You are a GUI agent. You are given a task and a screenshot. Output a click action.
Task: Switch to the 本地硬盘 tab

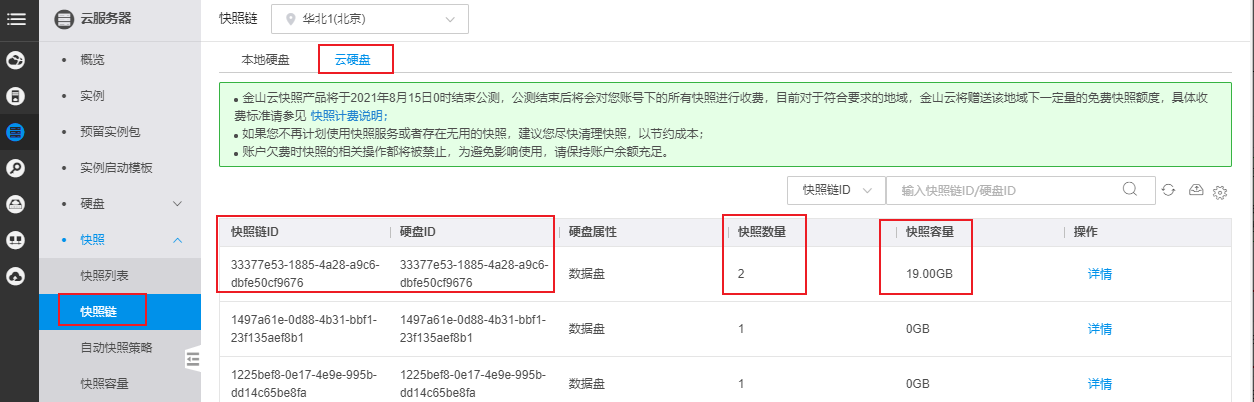(265, 60)
